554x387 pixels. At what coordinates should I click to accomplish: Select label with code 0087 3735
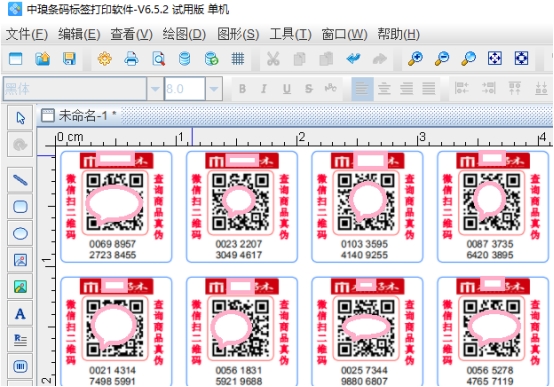[493, 207]
